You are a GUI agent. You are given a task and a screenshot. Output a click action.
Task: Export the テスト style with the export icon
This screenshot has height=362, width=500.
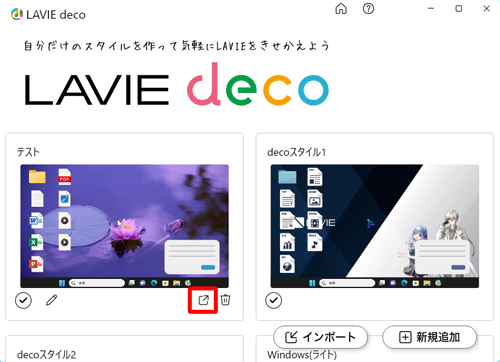tap(203, 300)
